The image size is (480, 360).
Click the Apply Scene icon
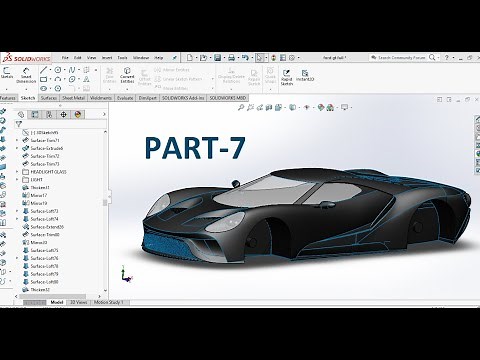(330, 107)
